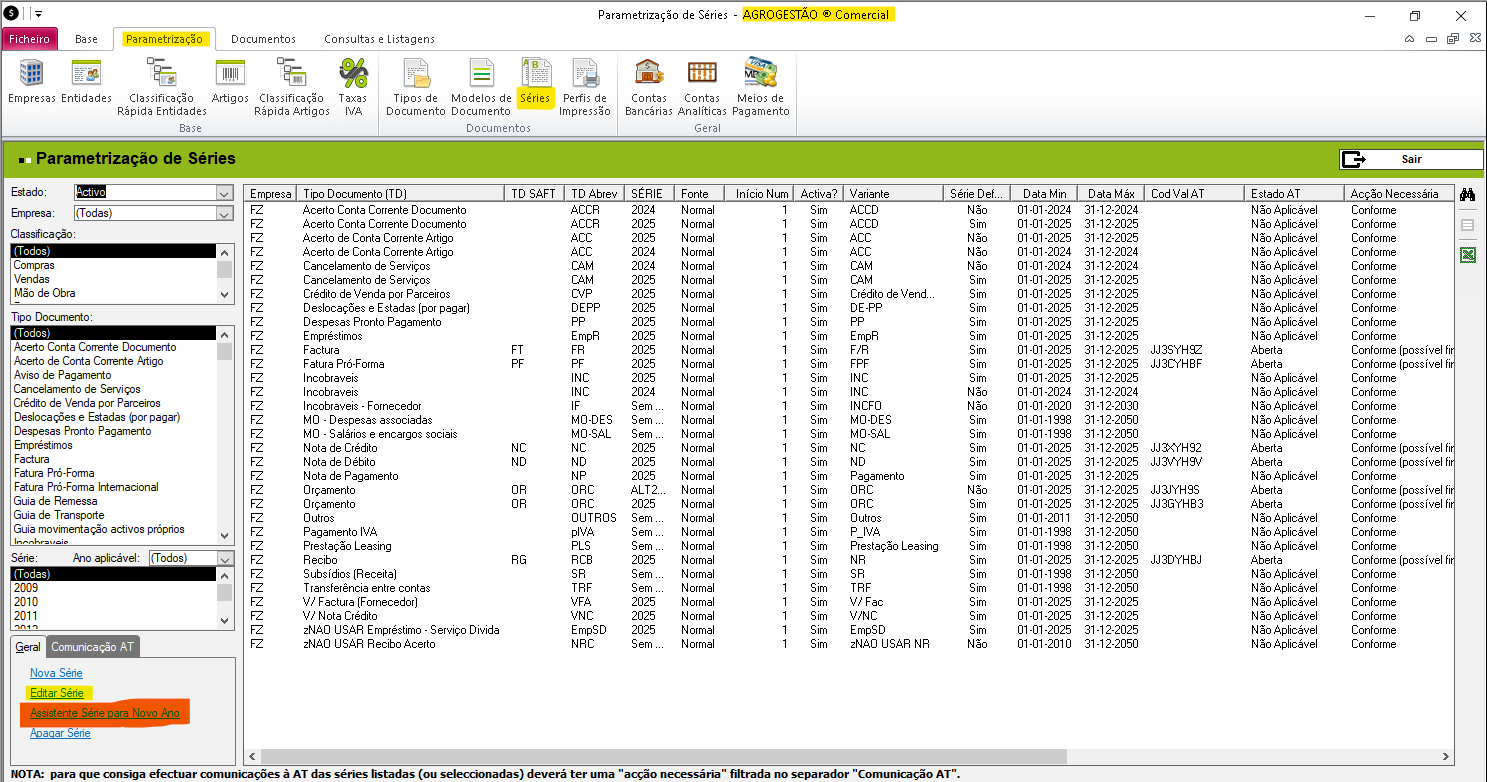Open Entidades from the ribbon
This screenshot has width=1487, height=782.
pyautogui.click(x=86, y=75)
